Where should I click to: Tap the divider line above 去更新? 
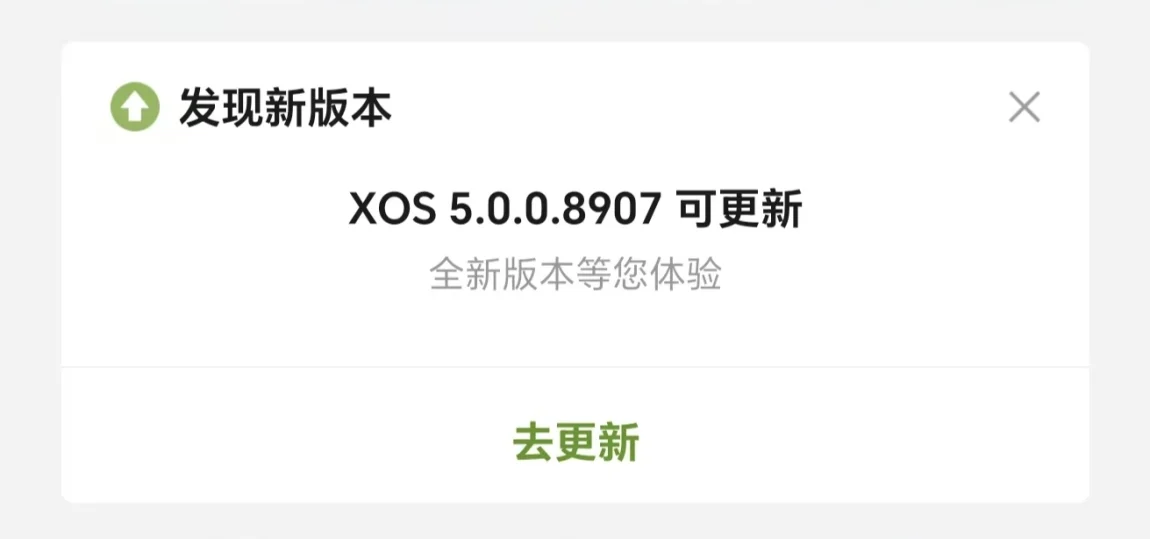point(575,367)
